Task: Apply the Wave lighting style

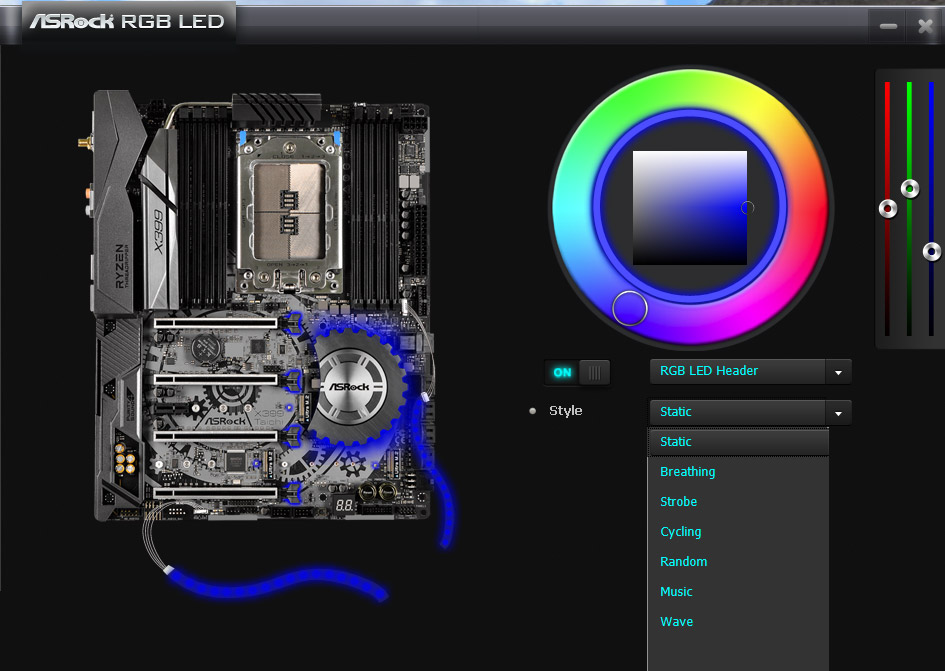Action: coord(677,622)
